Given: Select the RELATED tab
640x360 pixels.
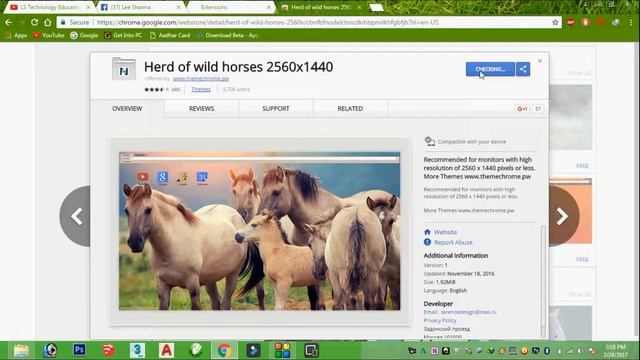Looking at the screenshot, I should pos(350,109).
